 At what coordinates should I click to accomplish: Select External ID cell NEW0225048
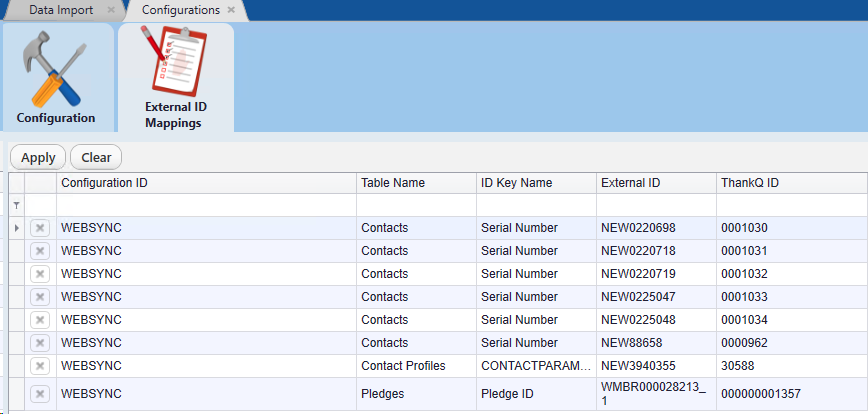pyautogui.click(x=657, y=320)
